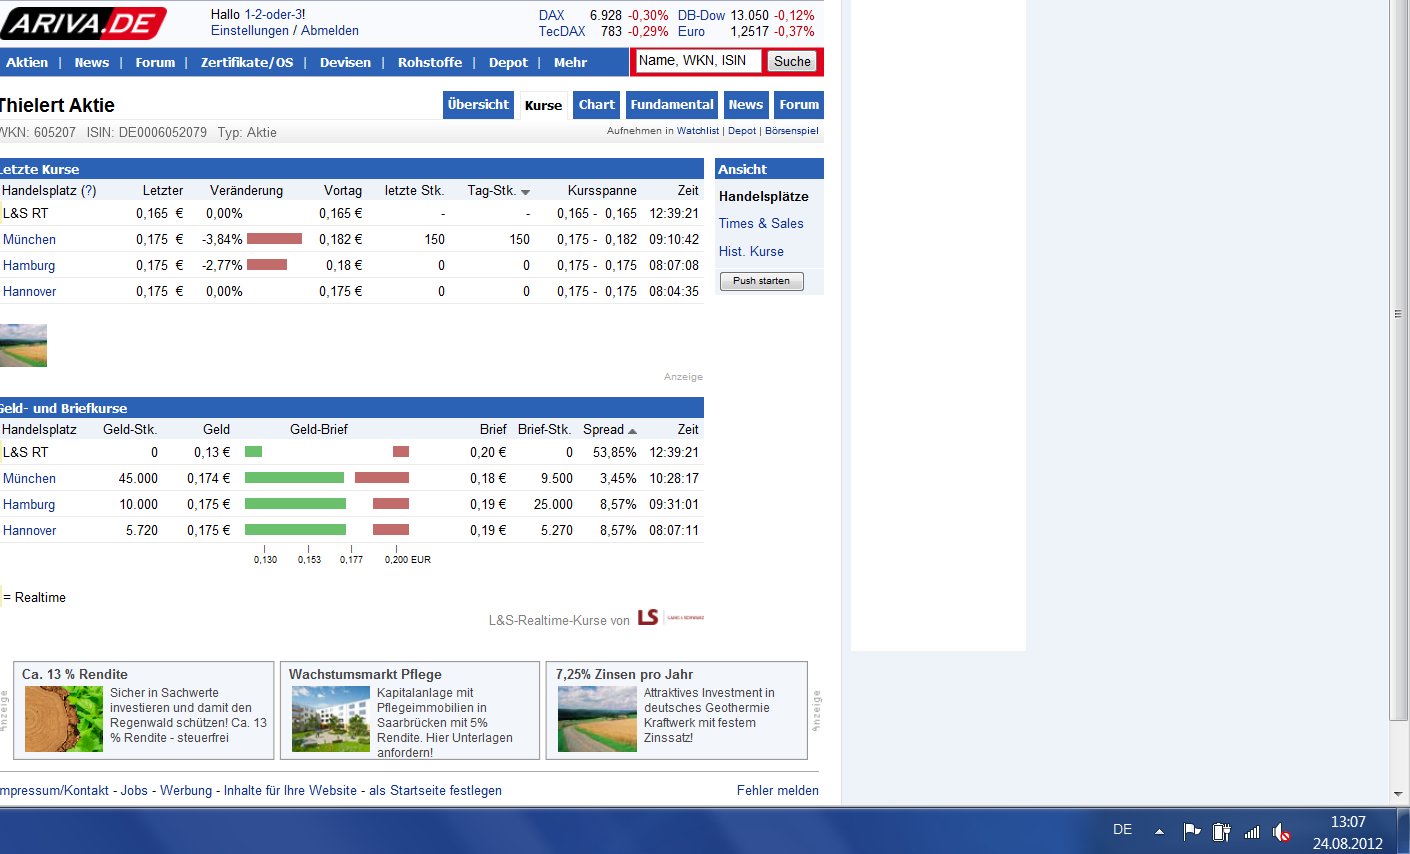Click Hamburg in the Geld- und Briefkurse table
The image size is (1410, 854).
pyautogui.click(x=29, y=504)
